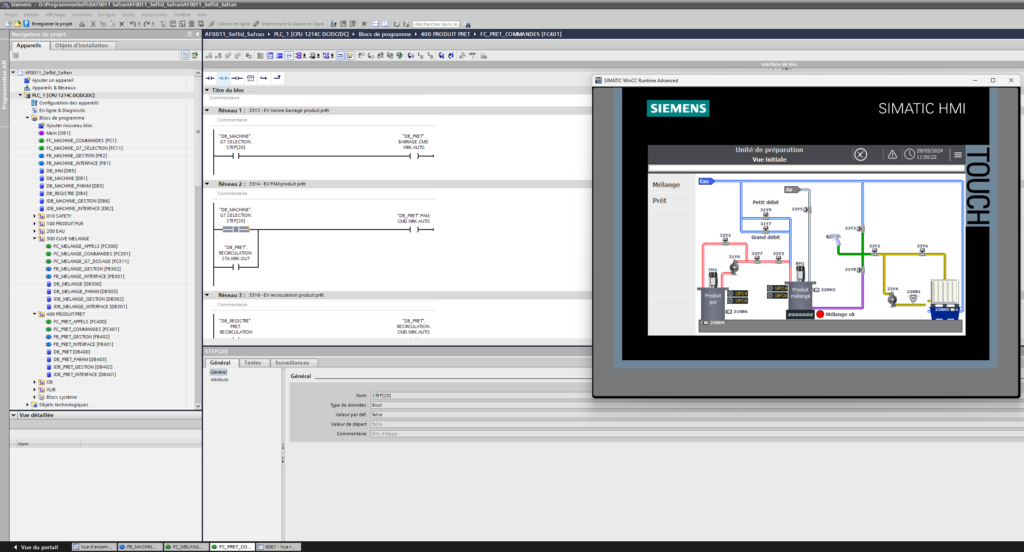The width and height of the screenshot is (1024, 552).
Task: Click valve 31Y9 on HMI Petit débit line
Action: 766,213
